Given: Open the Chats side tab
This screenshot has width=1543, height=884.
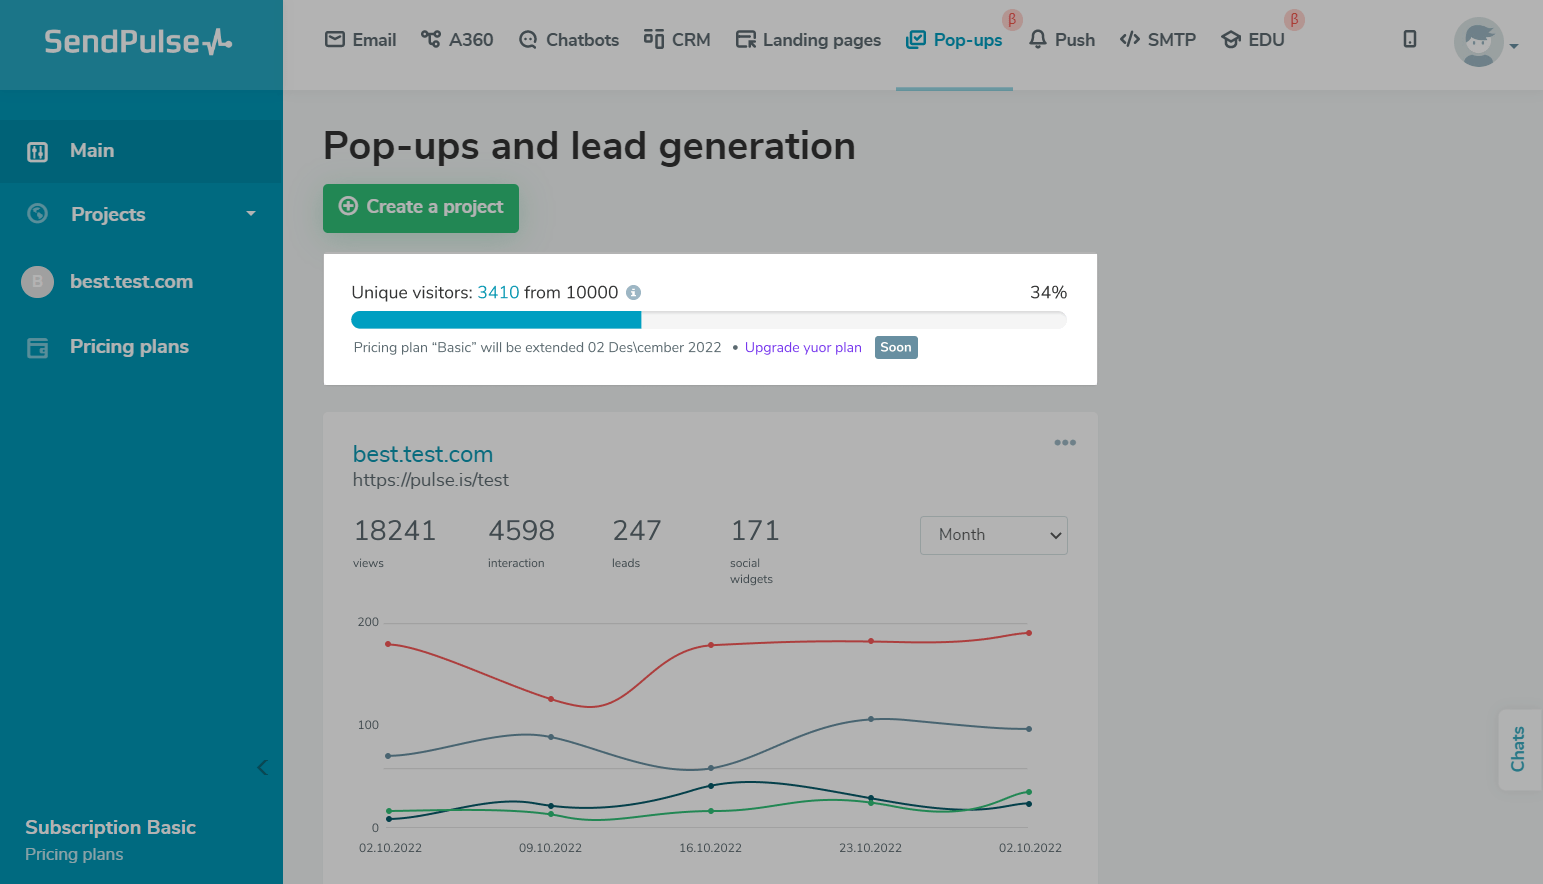Looking at the screenshot, I should (1519, 749).
